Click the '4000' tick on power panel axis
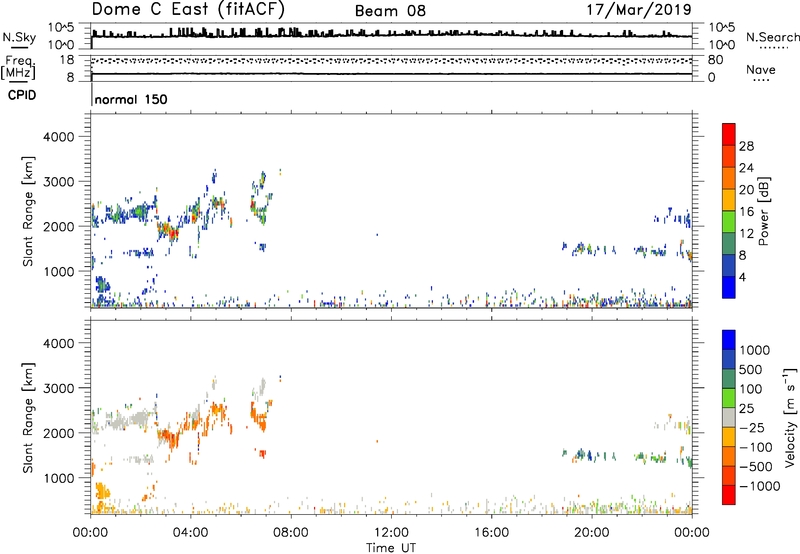 [x=58, y=137]
